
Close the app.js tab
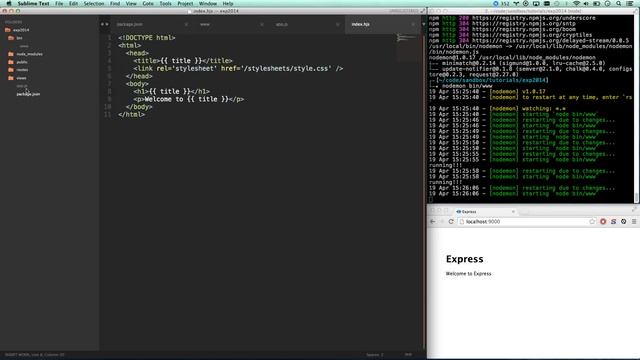[338, 24]
